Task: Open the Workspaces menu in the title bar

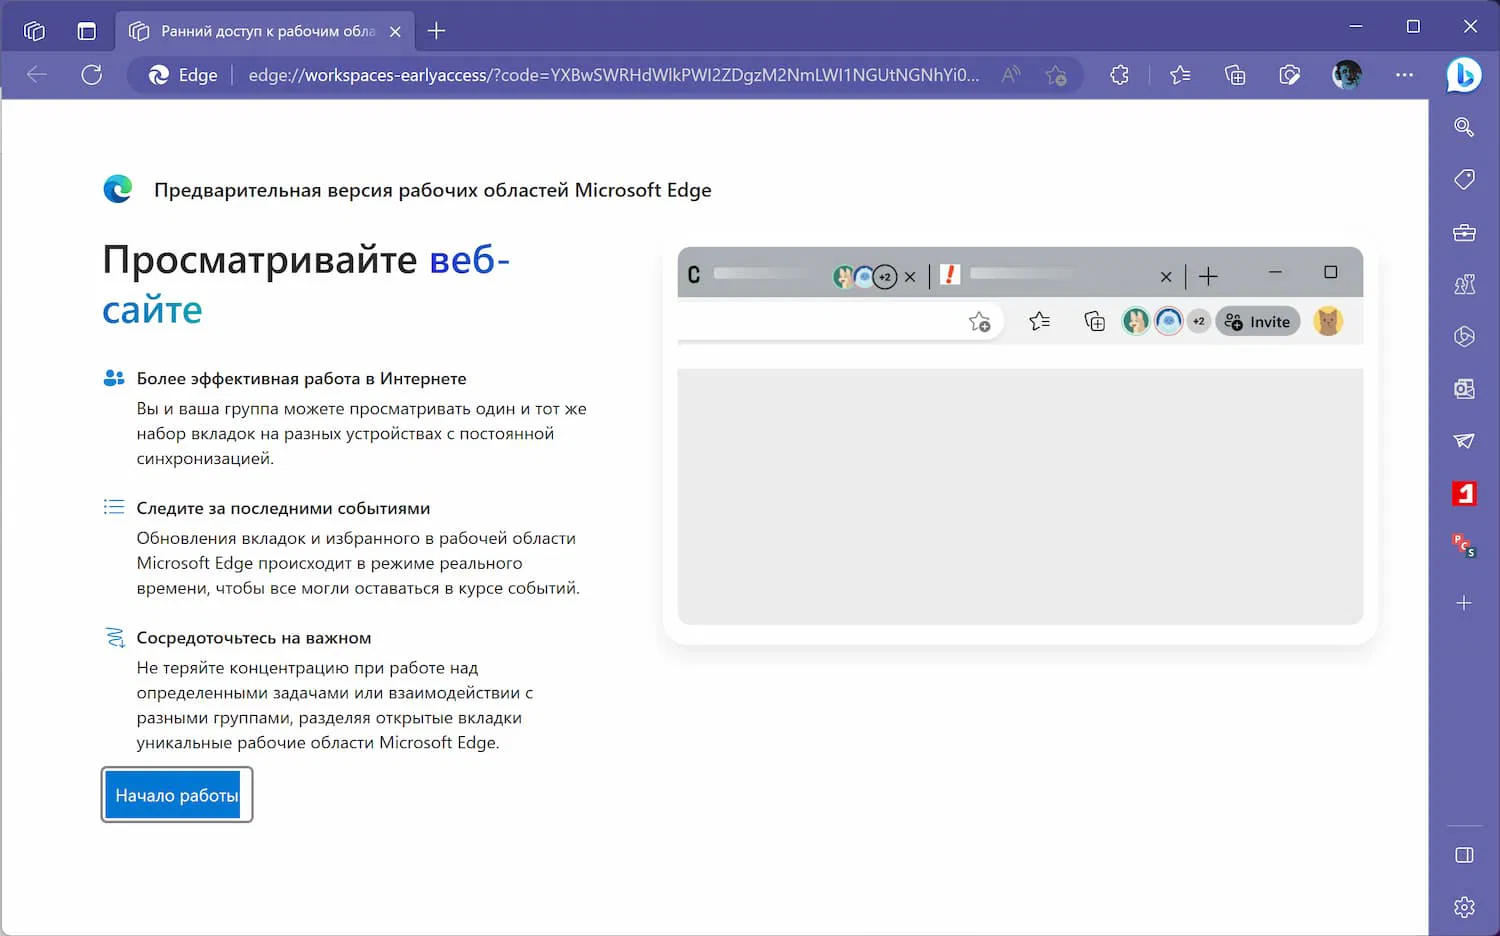Action: [x=34, y=31]
